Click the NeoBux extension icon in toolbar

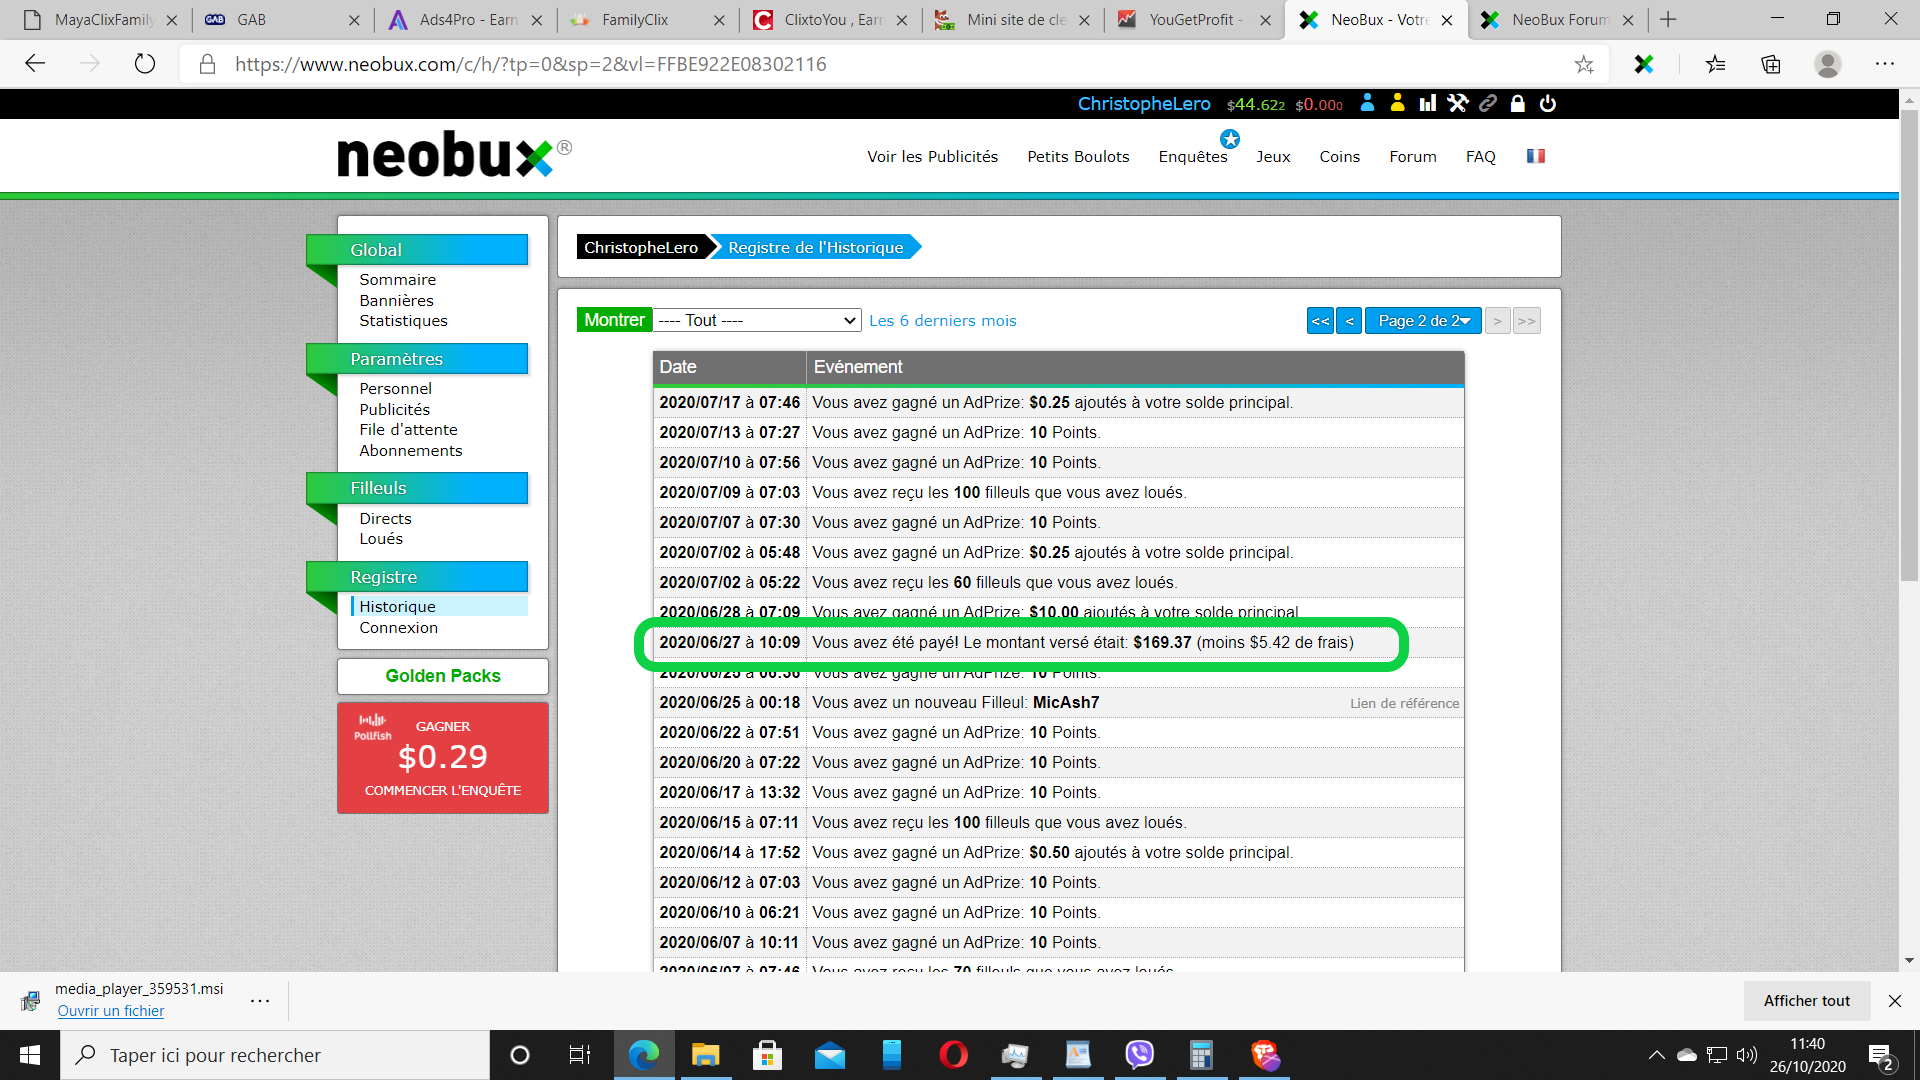1643,64
